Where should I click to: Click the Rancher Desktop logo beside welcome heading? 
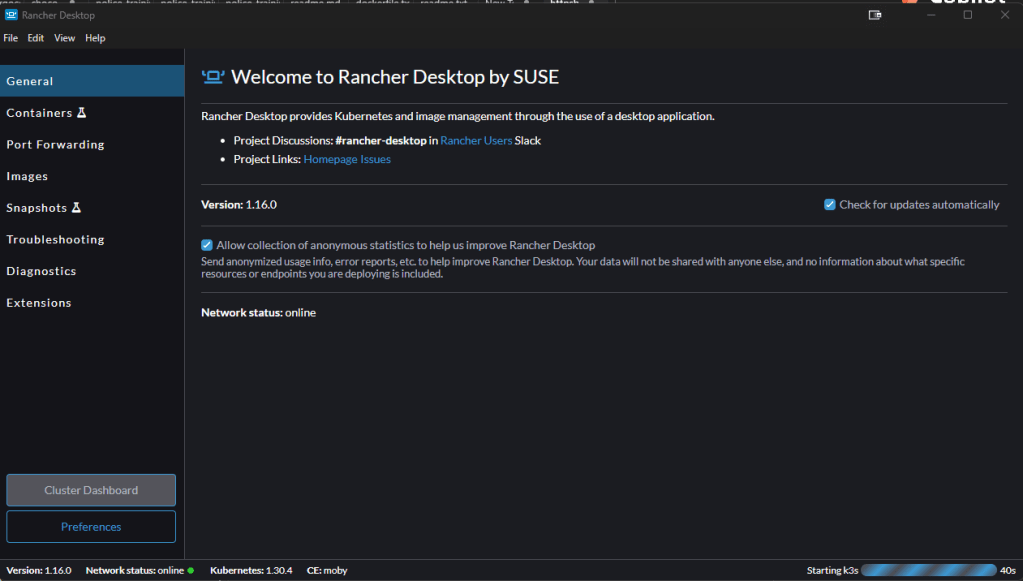(213, 77)
